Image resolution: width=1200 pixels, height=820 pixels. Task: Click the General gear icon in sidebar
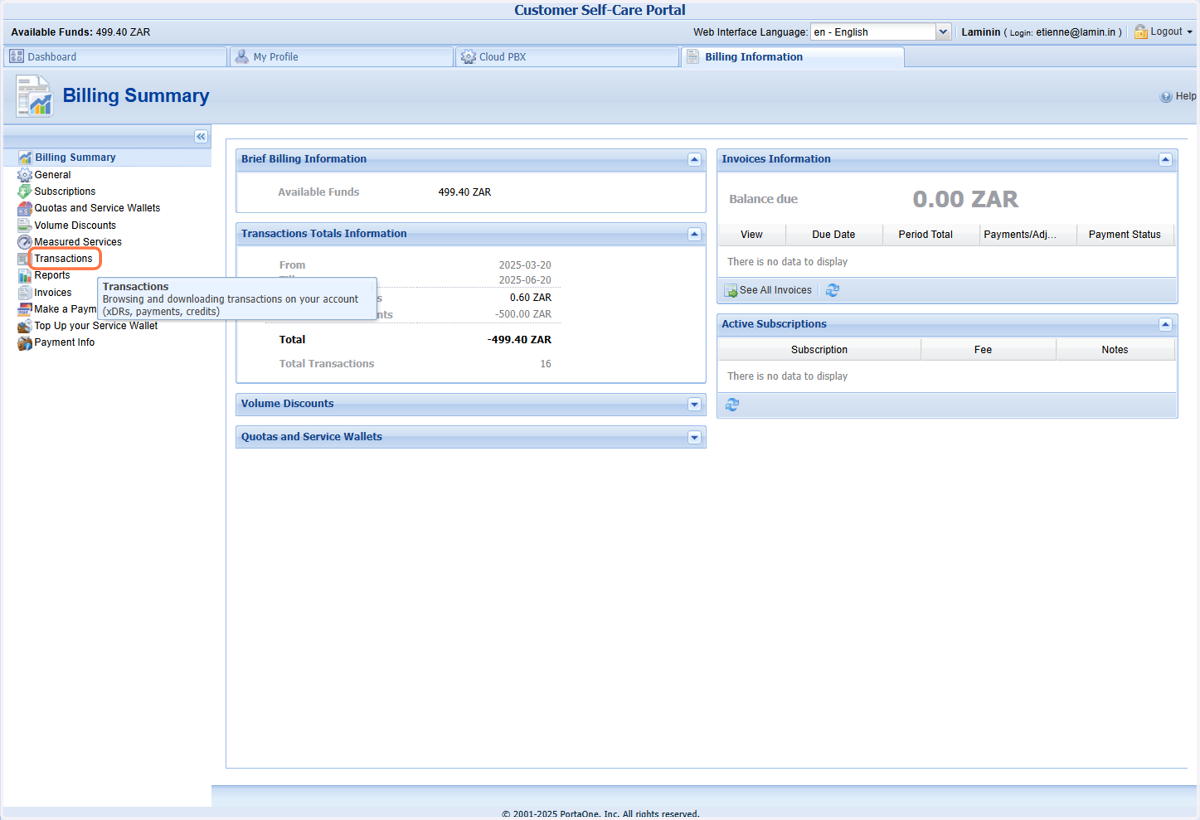tap(25, 175)
